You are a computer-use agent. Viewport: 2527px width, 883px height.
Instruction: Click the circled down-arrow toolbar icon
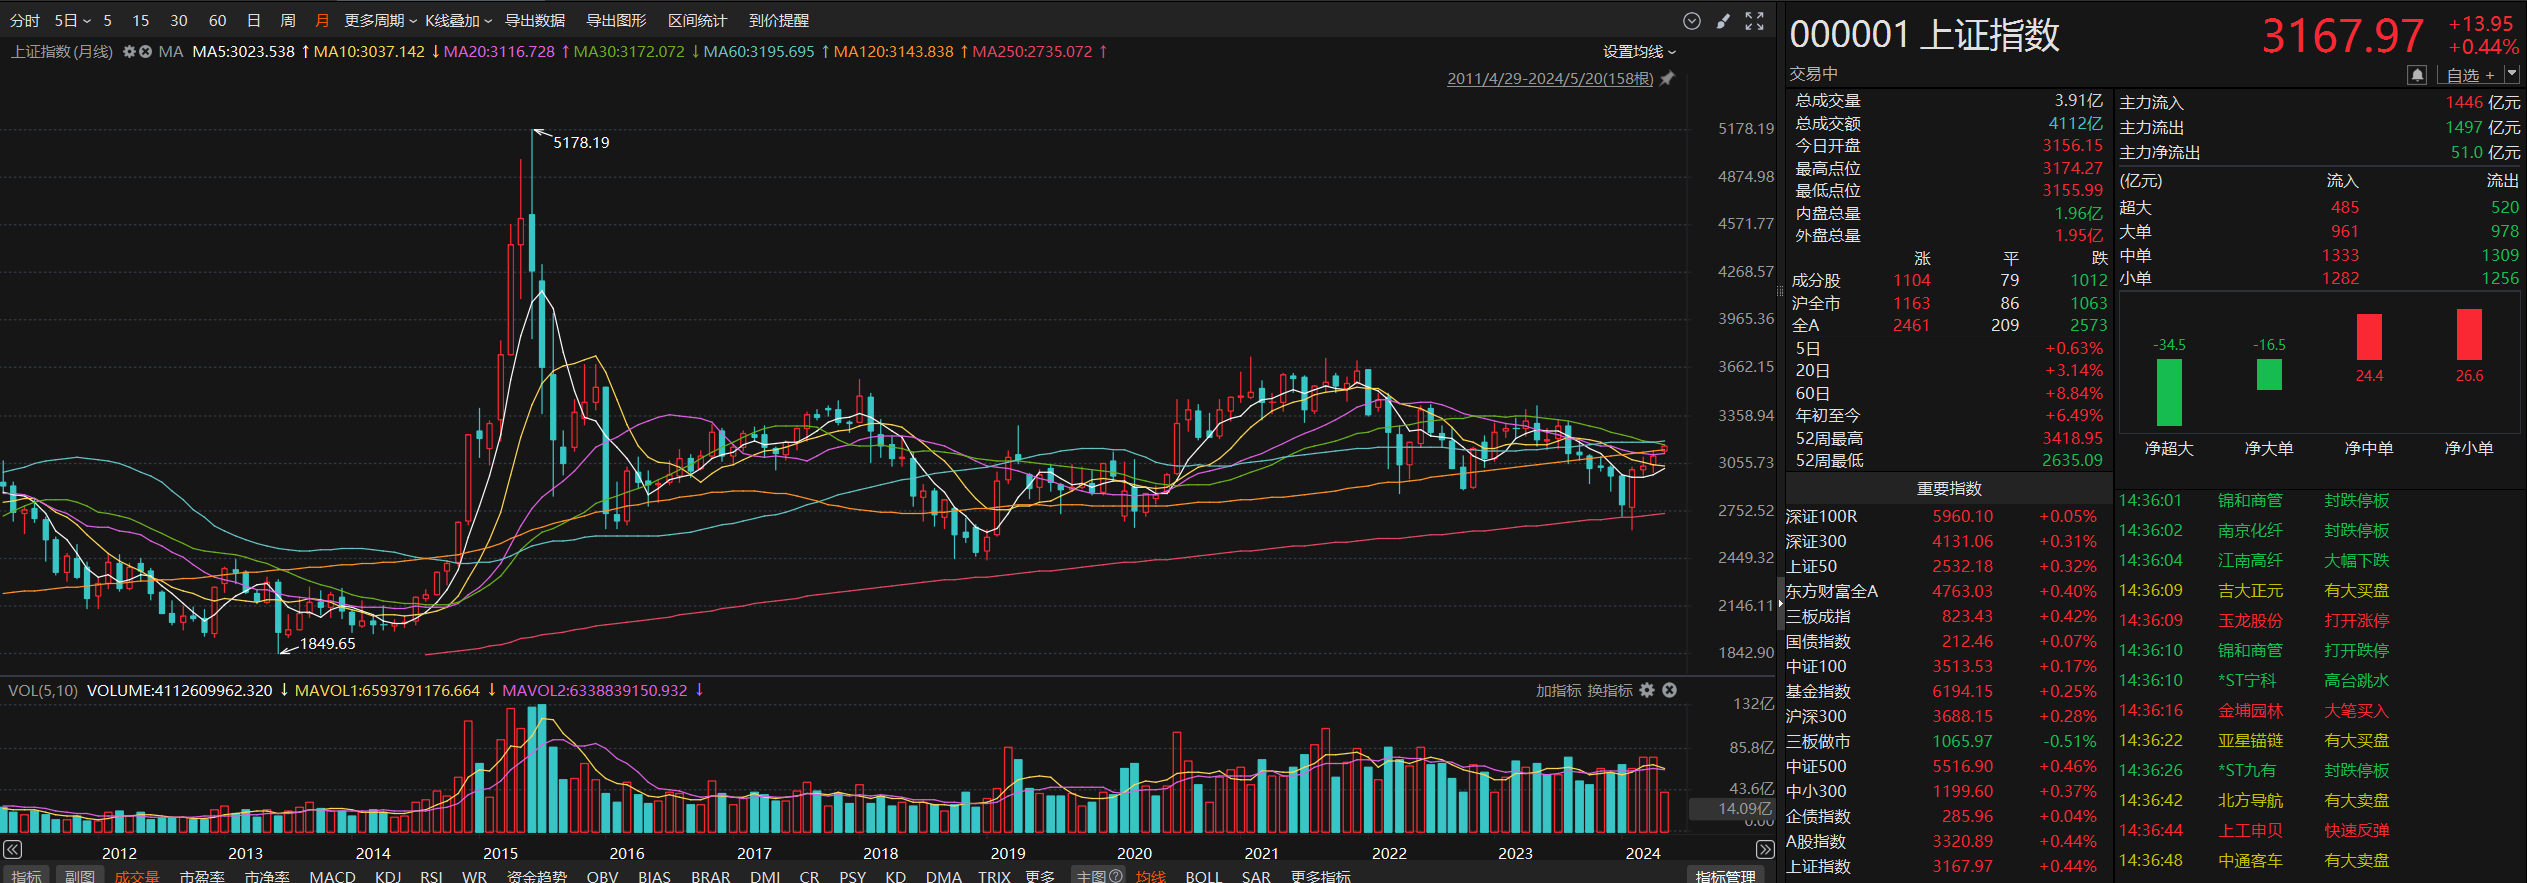coord(1692,21)
